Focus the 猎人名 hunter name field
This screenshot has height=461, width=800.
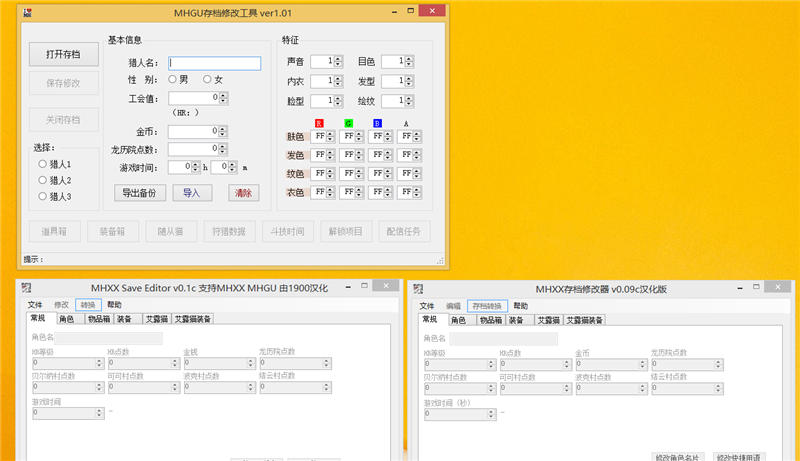click(215, 63)
